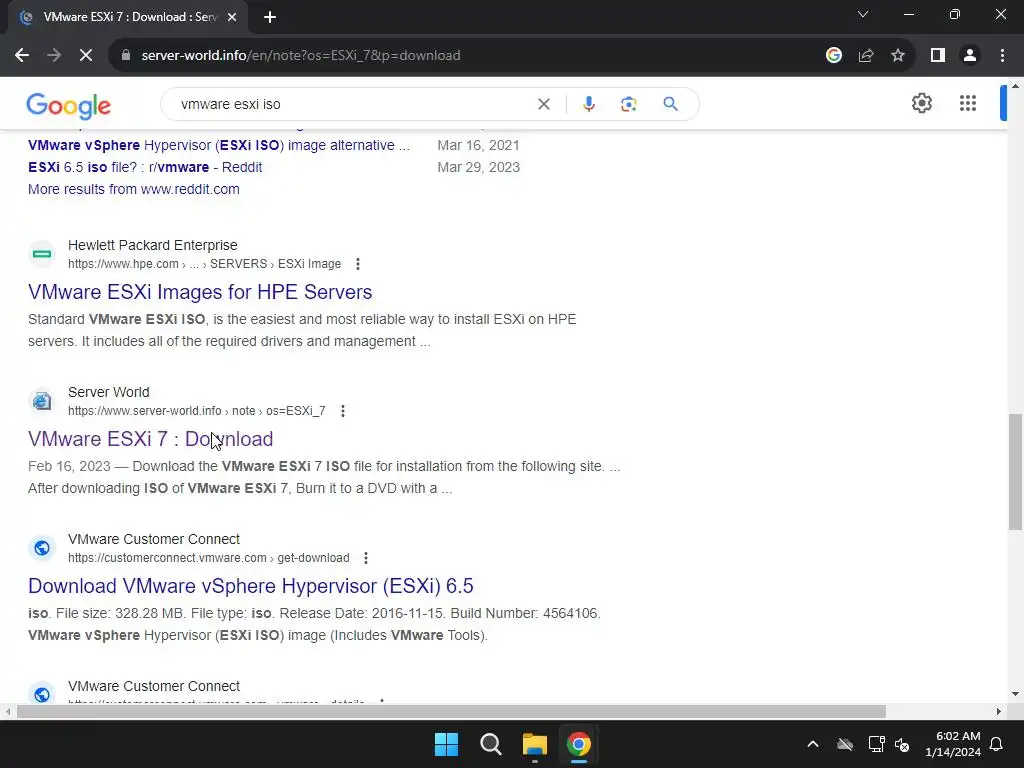This screenshot has width=1024, height=768.
Task: Clear the search box with X
Action: click(x=543, y=104)
